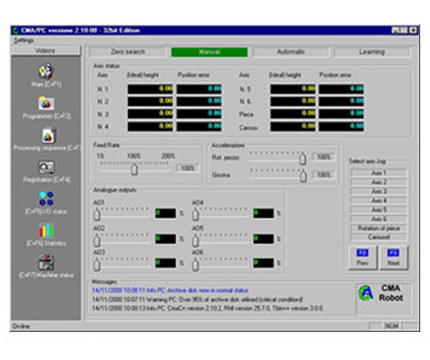Open the I/O status colored dots icon
The image size is (430, 360).
pos(46,198)
